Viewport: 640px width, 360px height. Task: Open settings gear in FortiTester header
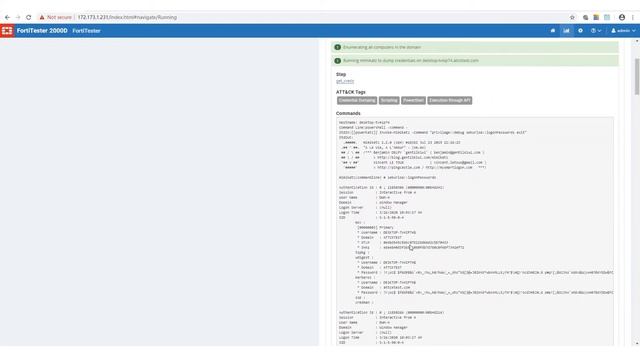coord(580,31)
